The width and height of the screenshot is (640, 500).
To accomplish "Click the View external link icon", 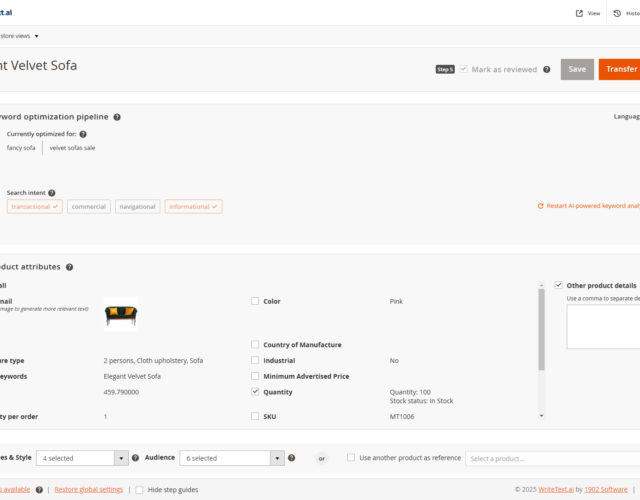I will point(579,13).
